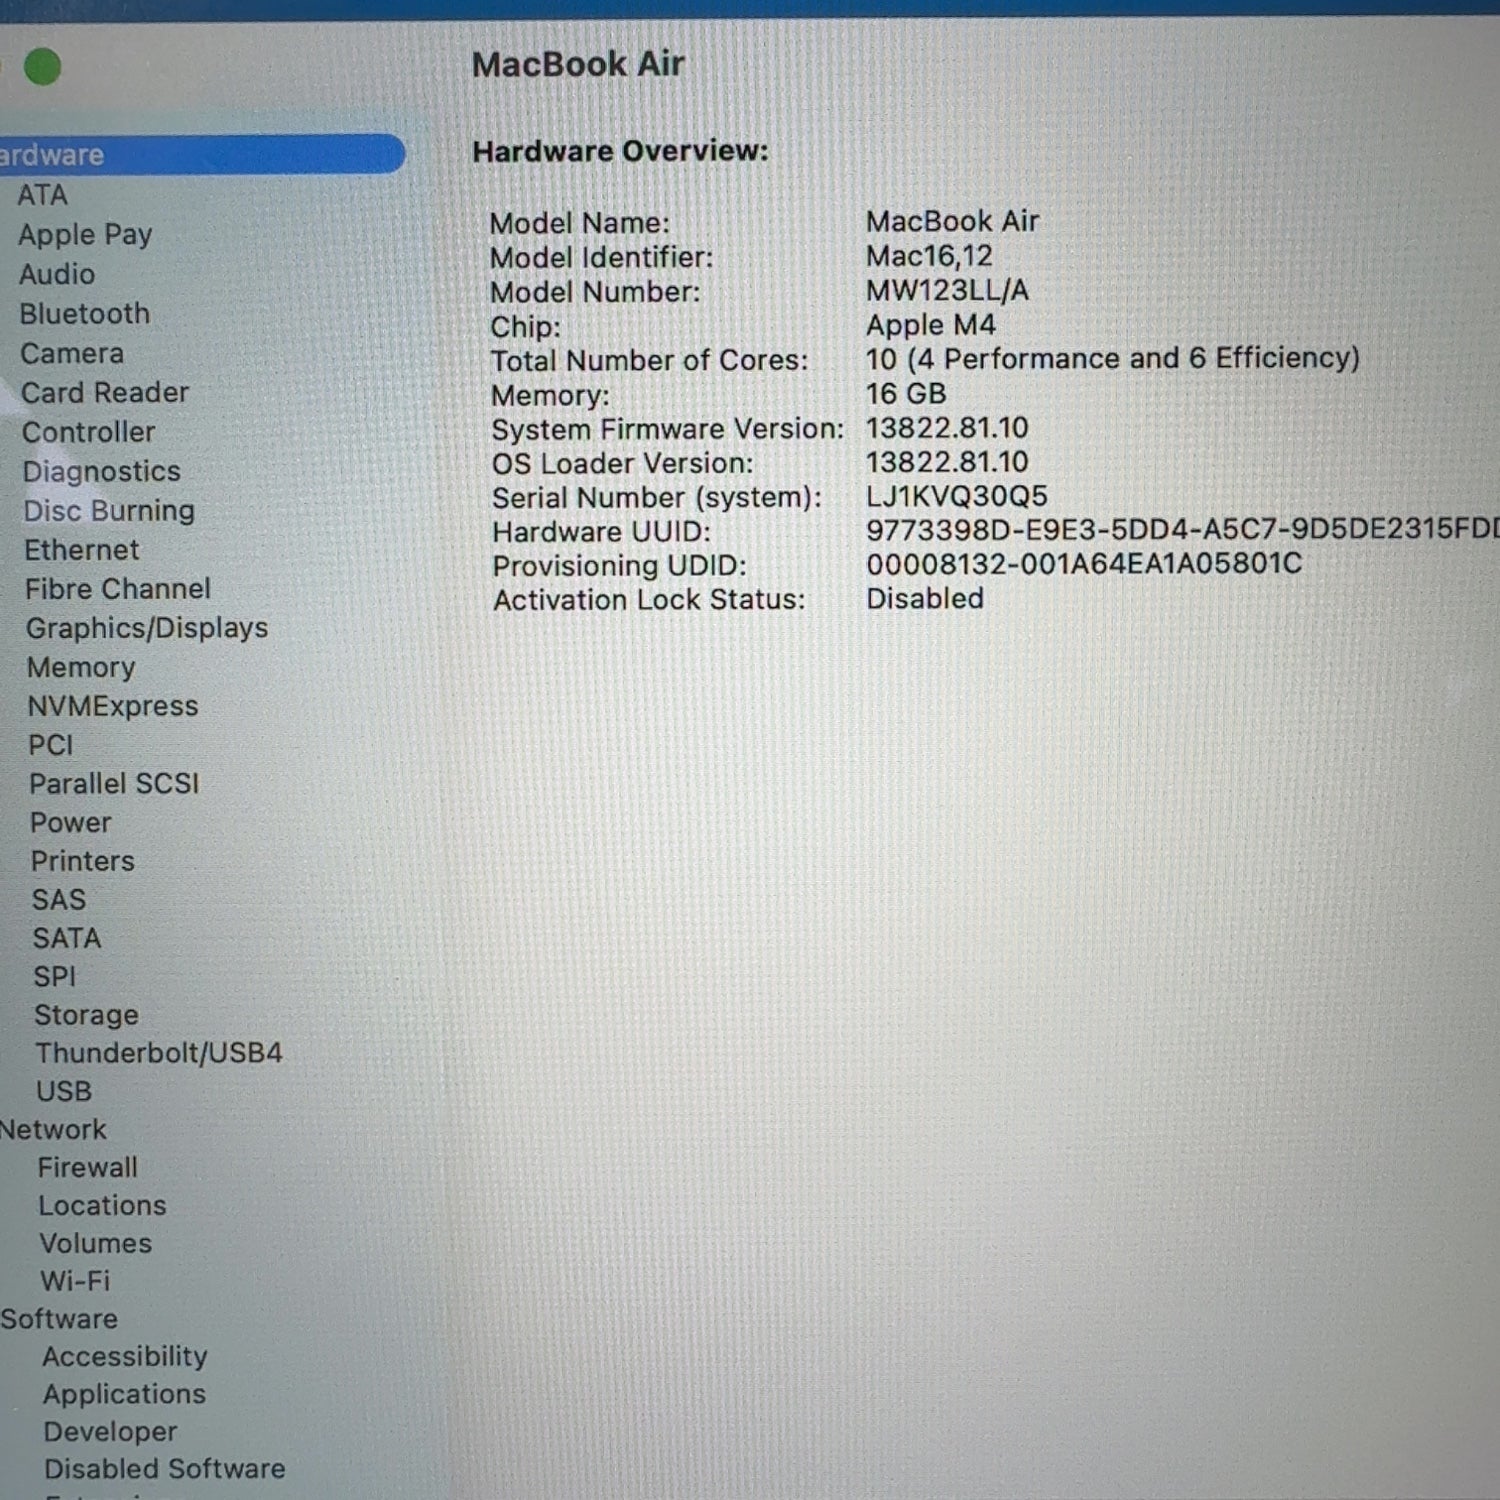Open the Firewall section
This screenshot has width=1500, height=1500.
pos(87,1168)
